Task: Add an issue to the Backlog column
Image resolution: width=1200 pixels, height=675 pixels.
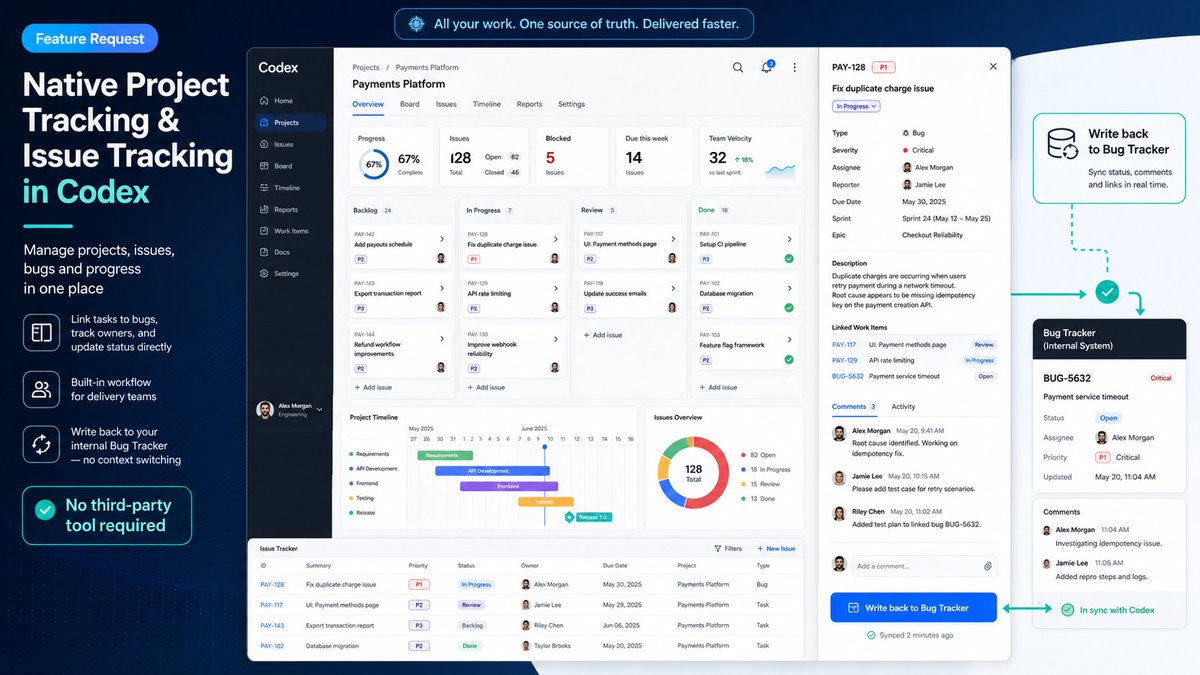Action: (373, 387)
